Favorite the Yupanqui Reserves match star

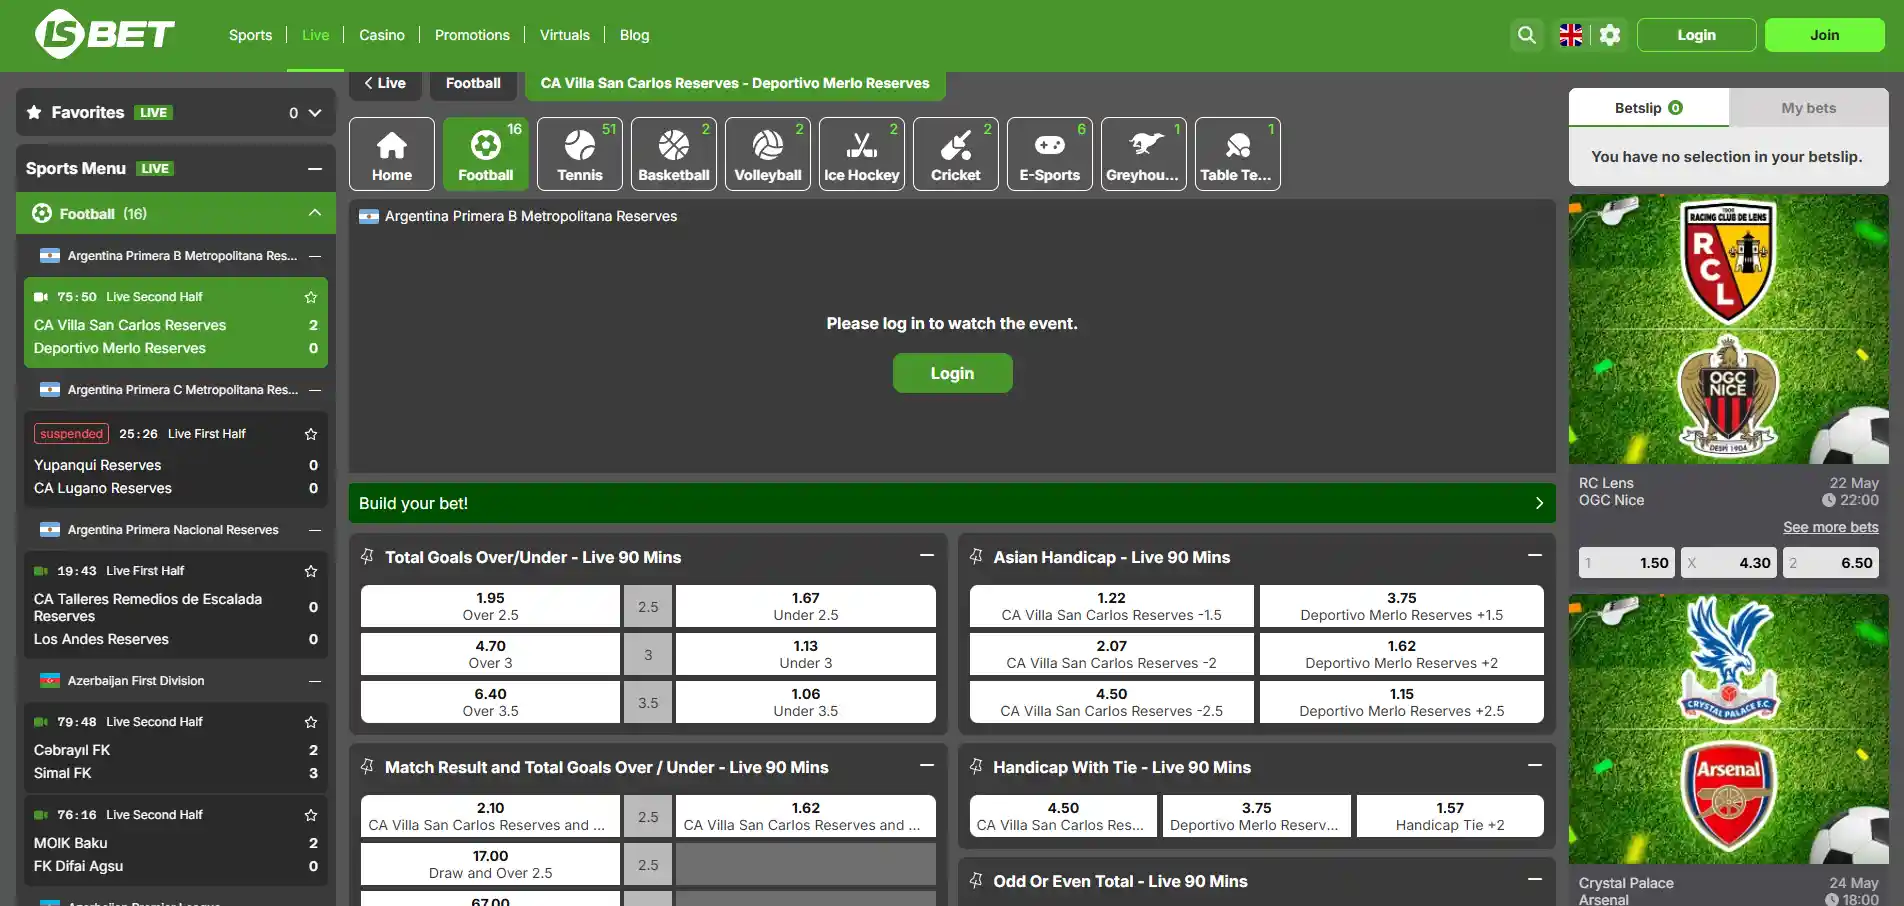coord(311,434)
